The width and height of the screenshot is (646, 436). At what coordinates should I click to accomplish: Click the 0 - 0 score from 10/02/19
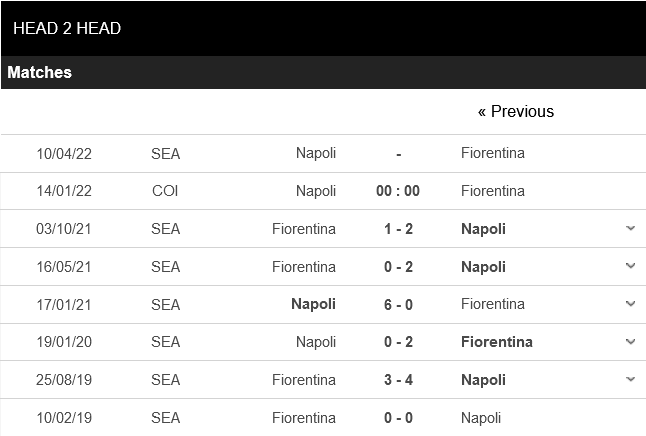click(x=399, y=417)
